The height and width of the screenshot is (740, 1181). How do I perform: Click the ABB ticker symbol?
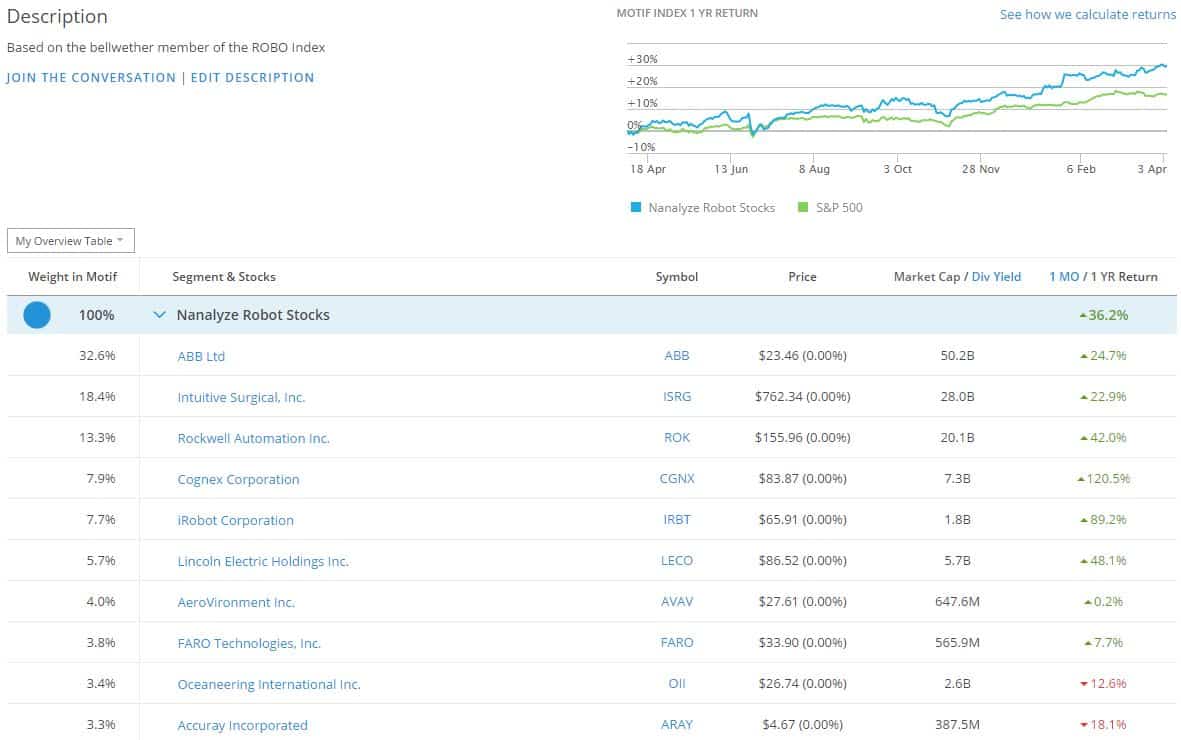pyautogui.click(x=677, y=356)
